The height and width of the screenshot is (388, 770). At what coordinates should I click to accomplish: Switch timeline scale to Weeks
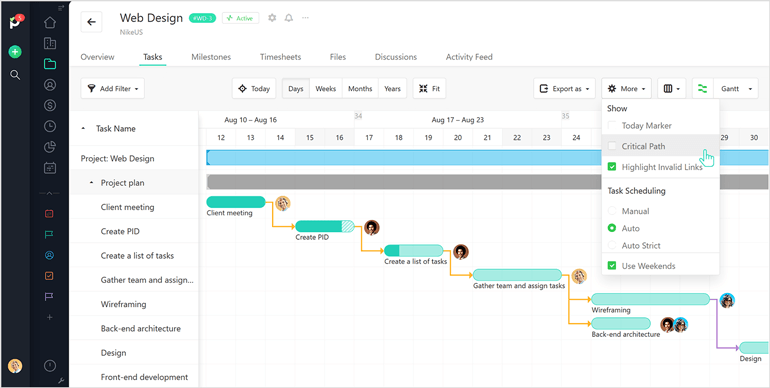326,89
